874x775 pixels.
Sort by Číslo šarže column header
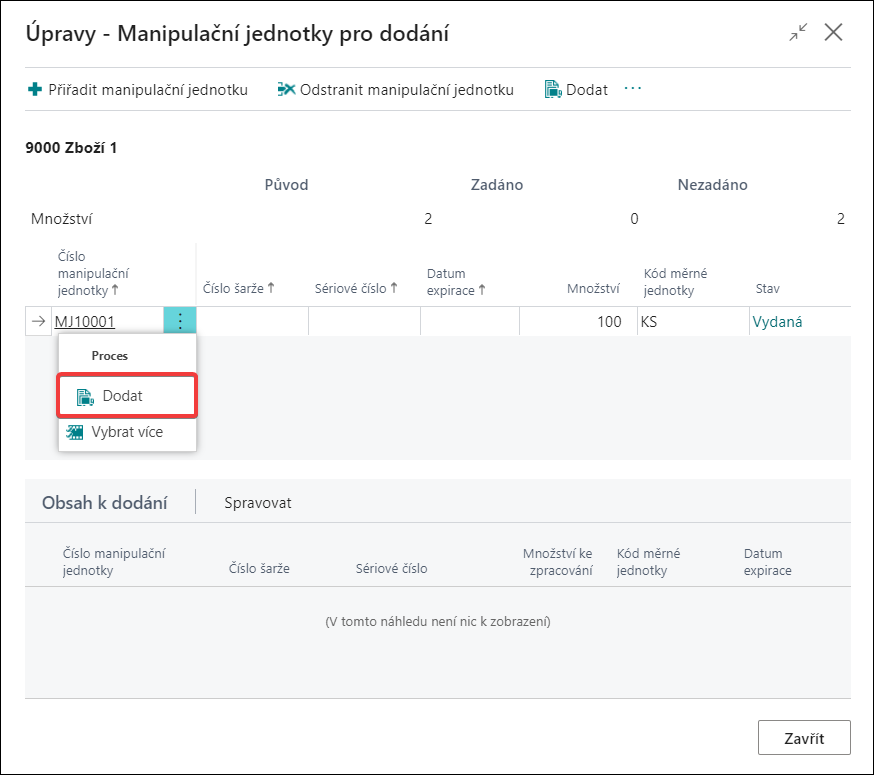pos(239,288)
